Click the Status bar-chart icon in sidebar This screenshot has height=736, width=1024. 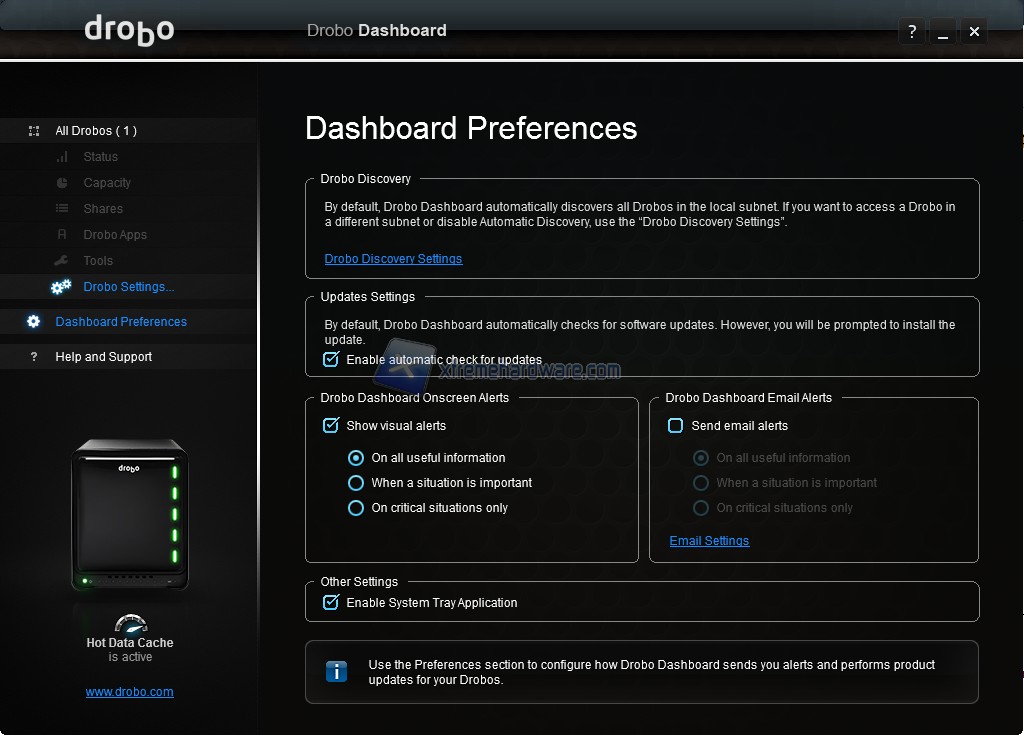click(x=62, y=157)
